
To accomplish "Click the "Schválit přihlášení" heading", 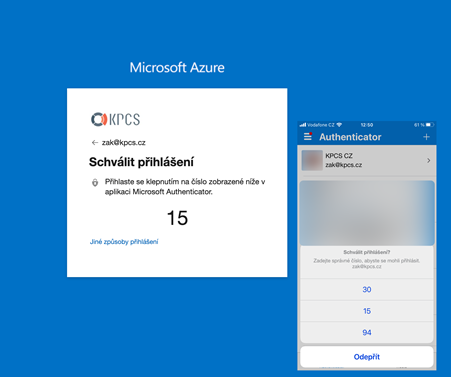I will coord(141,162).
